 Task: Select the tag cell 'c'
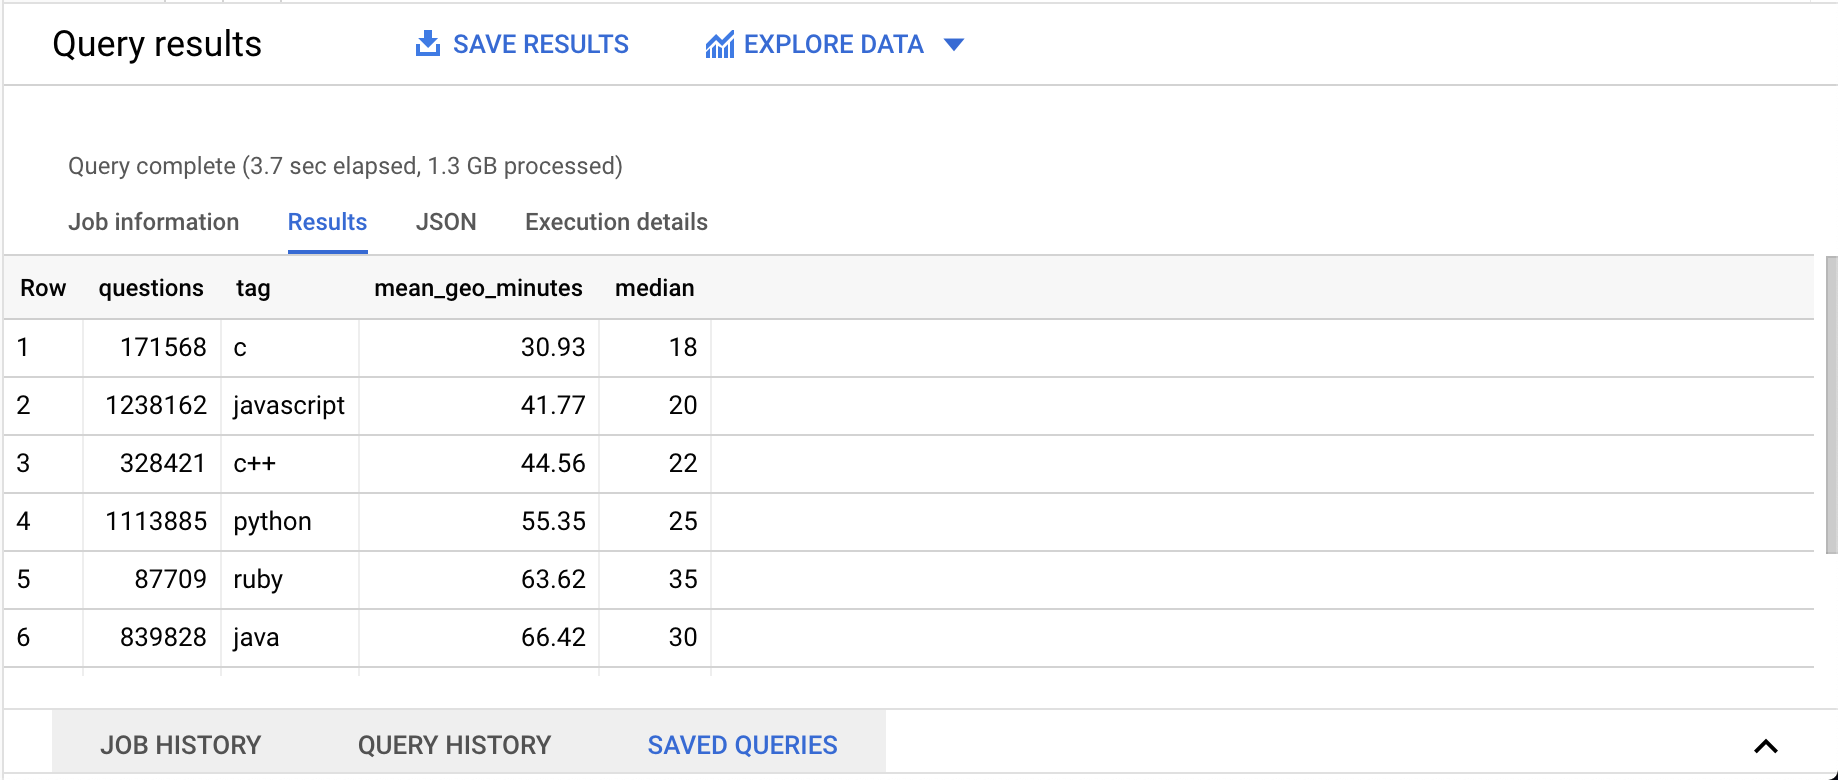(x=290, y=348)
